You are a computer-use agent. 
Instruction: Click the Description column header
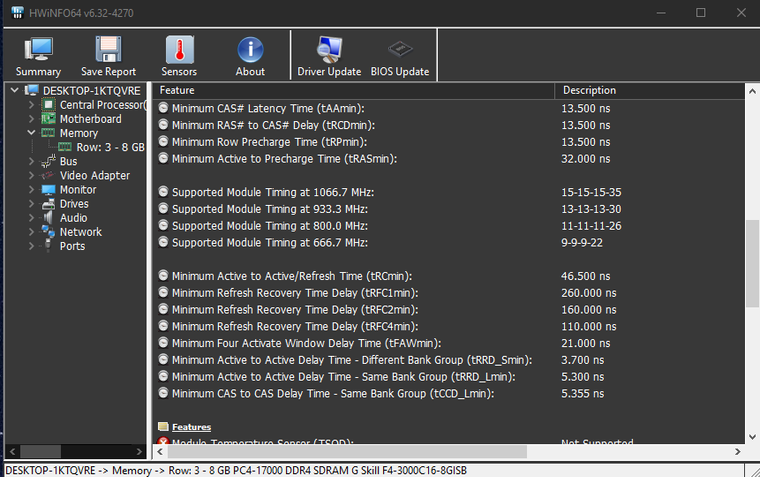tap(648, 90)
